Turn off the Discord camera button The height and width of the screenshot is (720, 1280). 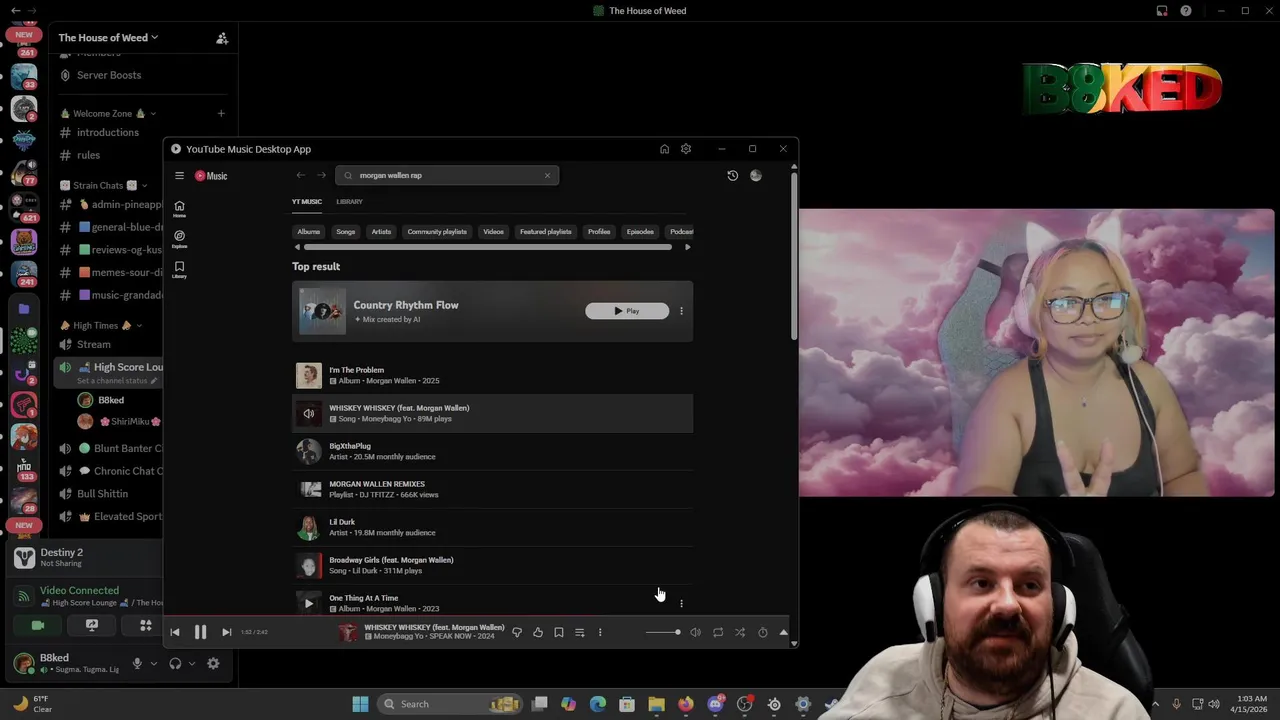click(x=38, y=625)
